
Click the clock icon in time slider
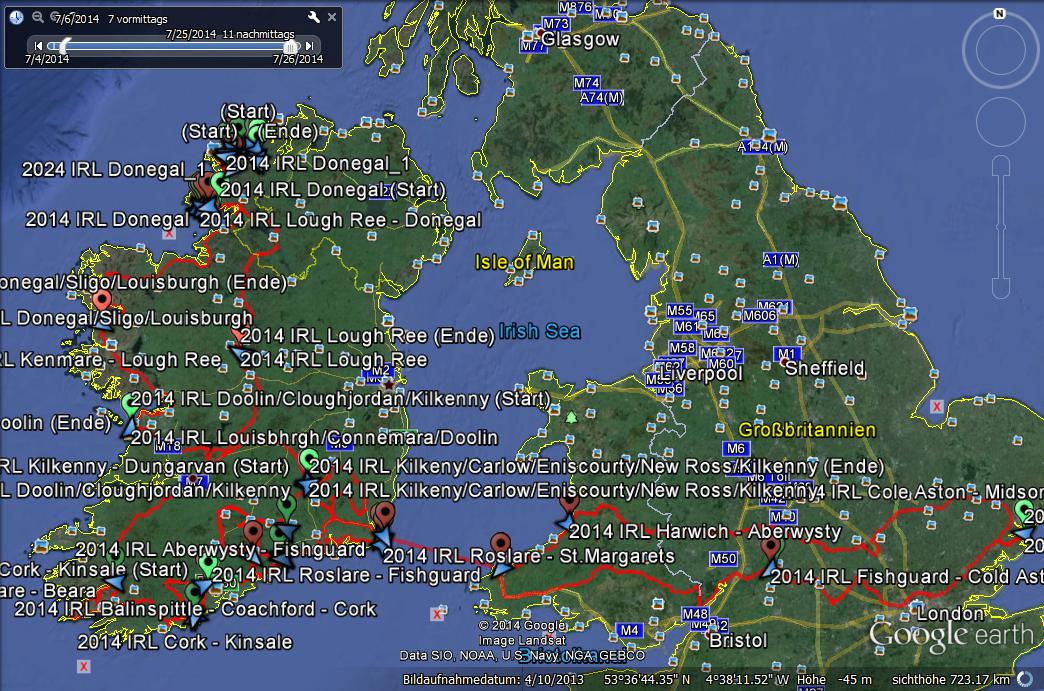pos(16,17)
